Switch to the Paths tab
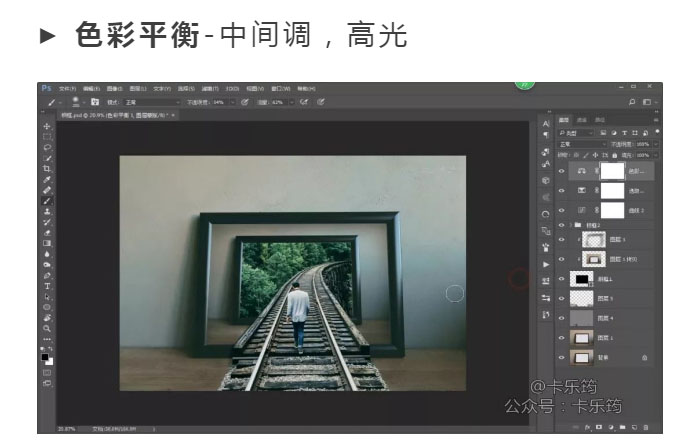This screenshot has height=445, width=700. (x=600, y=120)
